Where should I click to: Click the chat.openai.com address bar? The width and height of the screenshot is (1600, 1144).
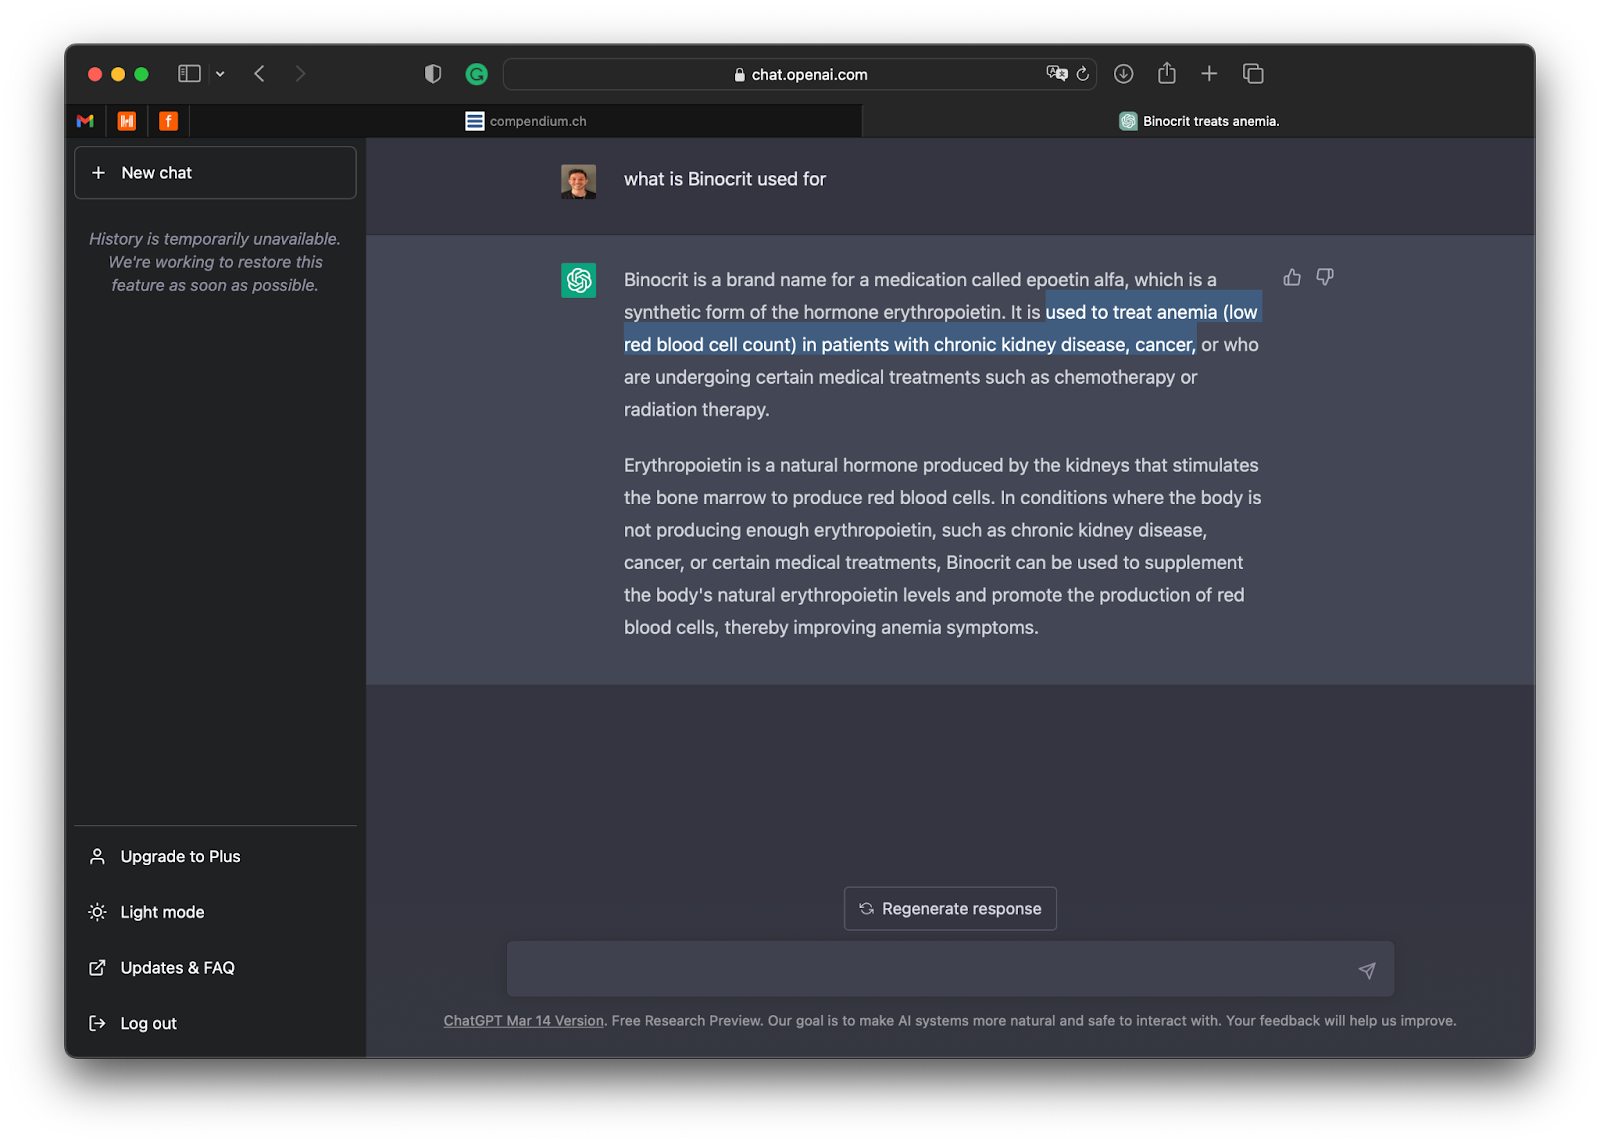tap(800, 74)
